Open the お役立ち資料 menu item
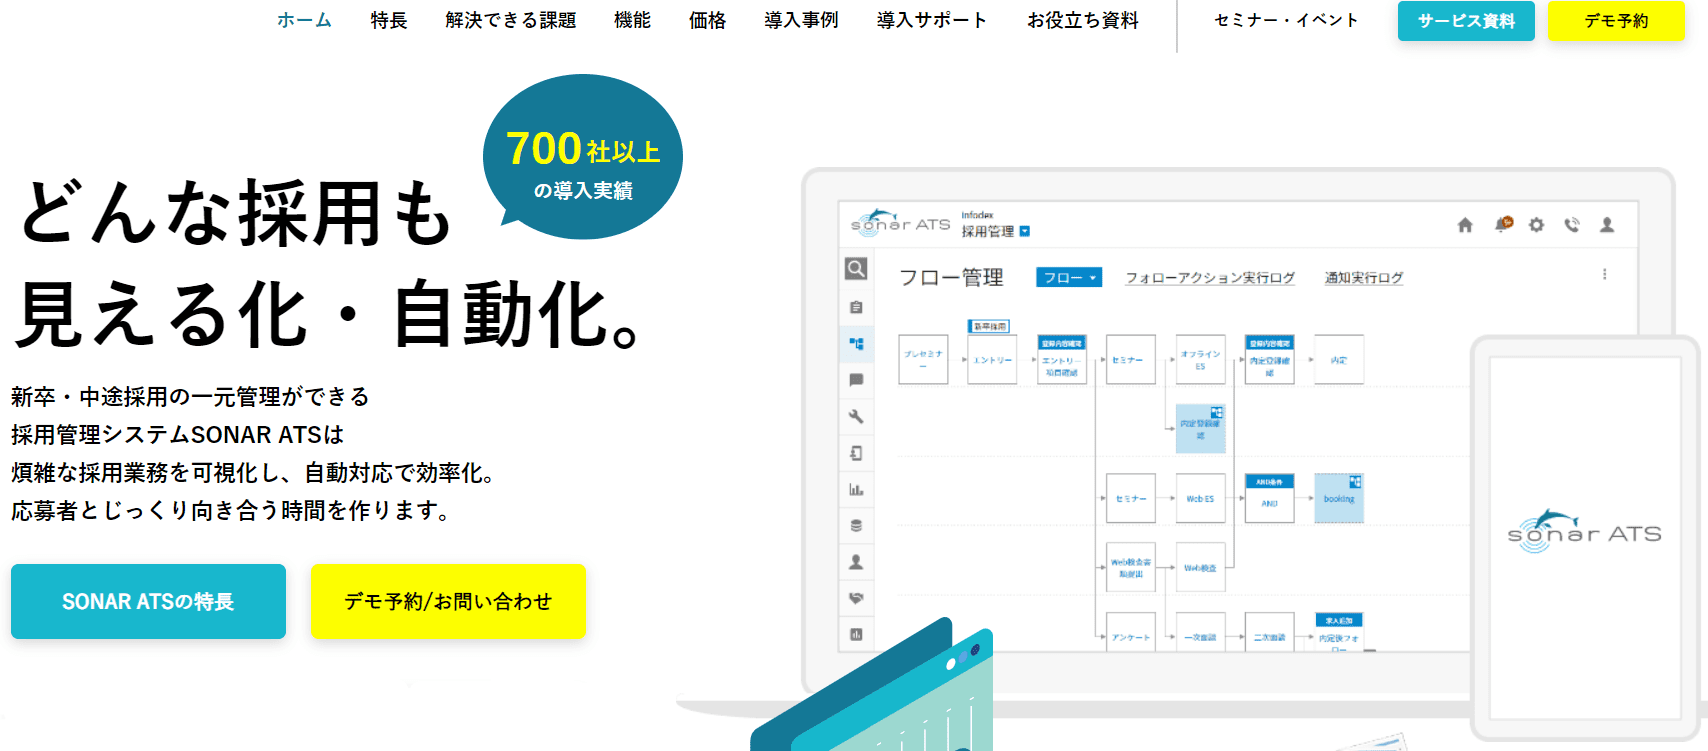The height and width of the screenshot is (751, 1708). (1083, 20)
